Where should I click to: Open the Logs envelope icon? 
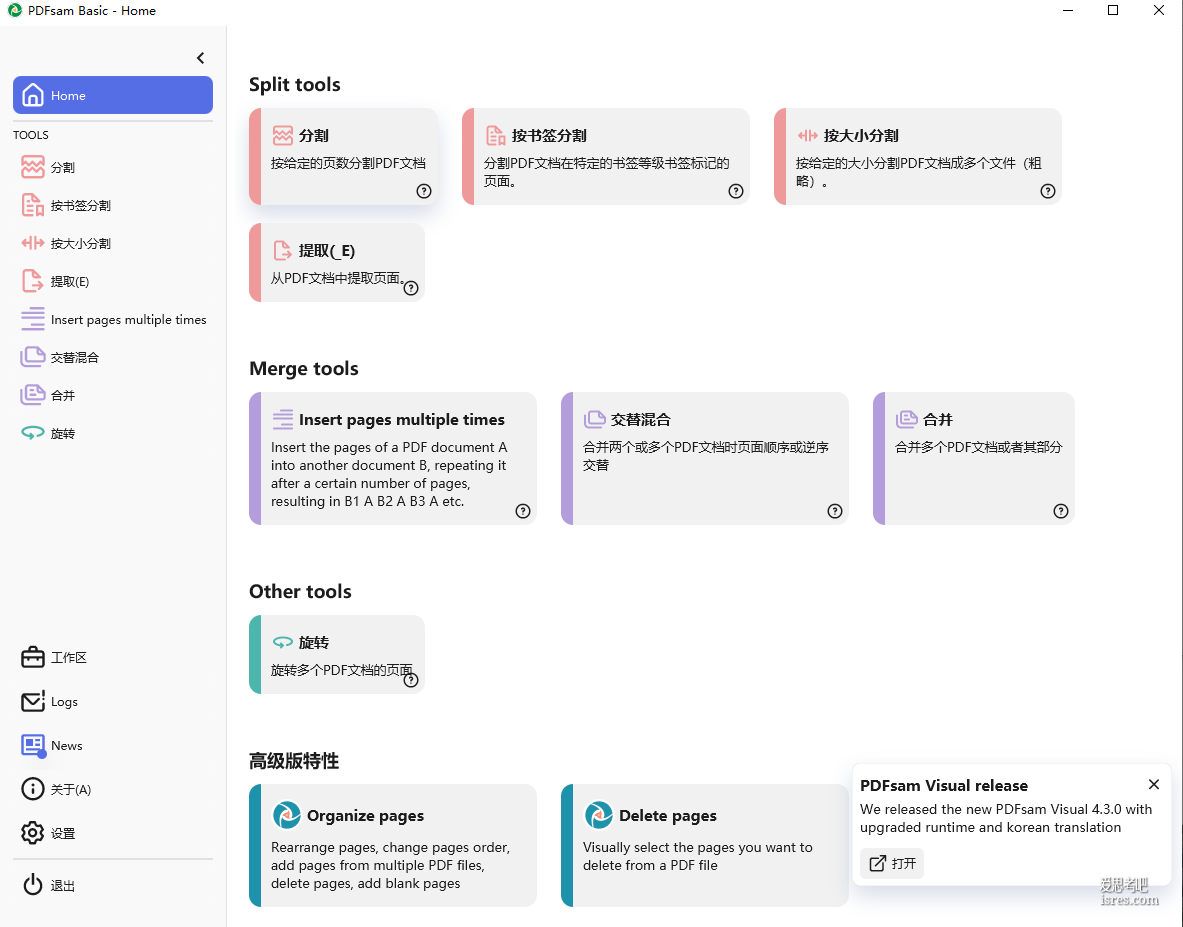32,701
